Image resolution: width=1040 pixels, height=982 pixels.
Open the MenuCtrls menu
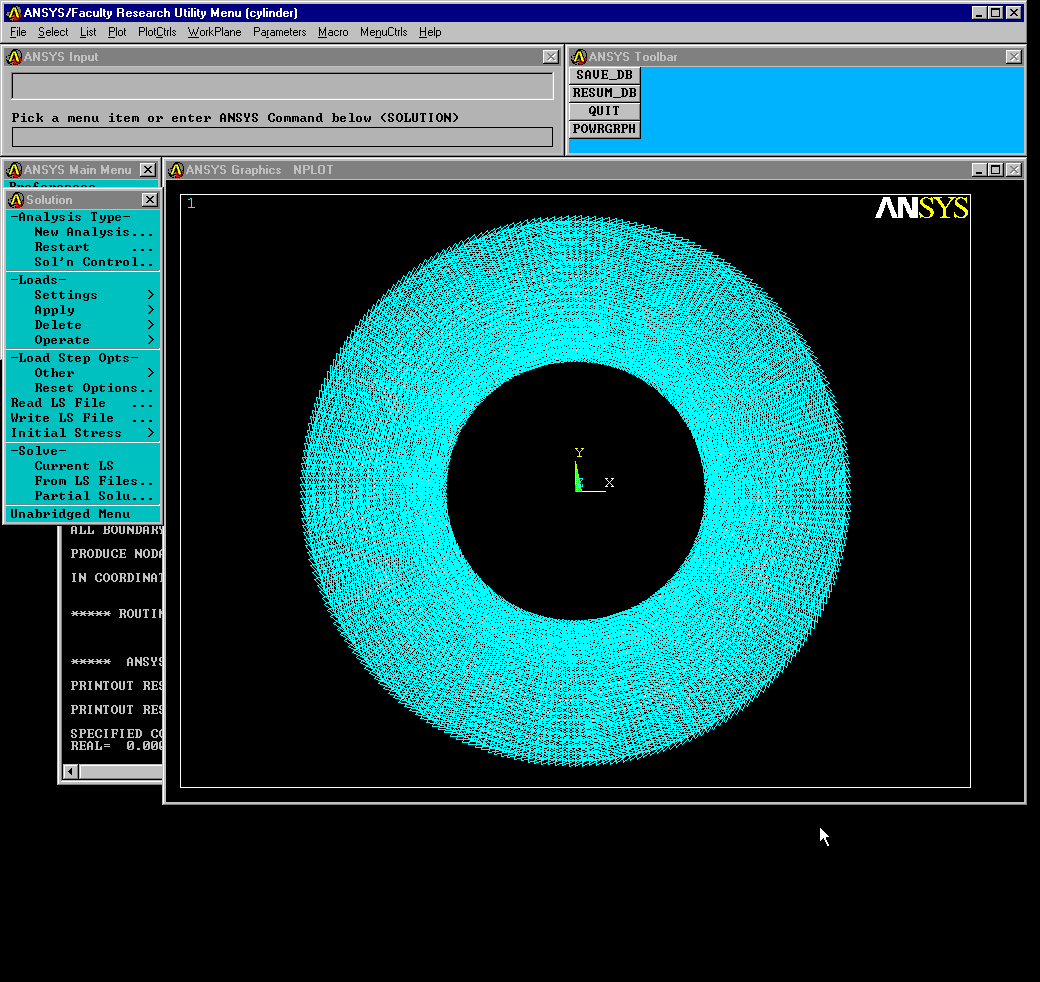pos(383,32)
